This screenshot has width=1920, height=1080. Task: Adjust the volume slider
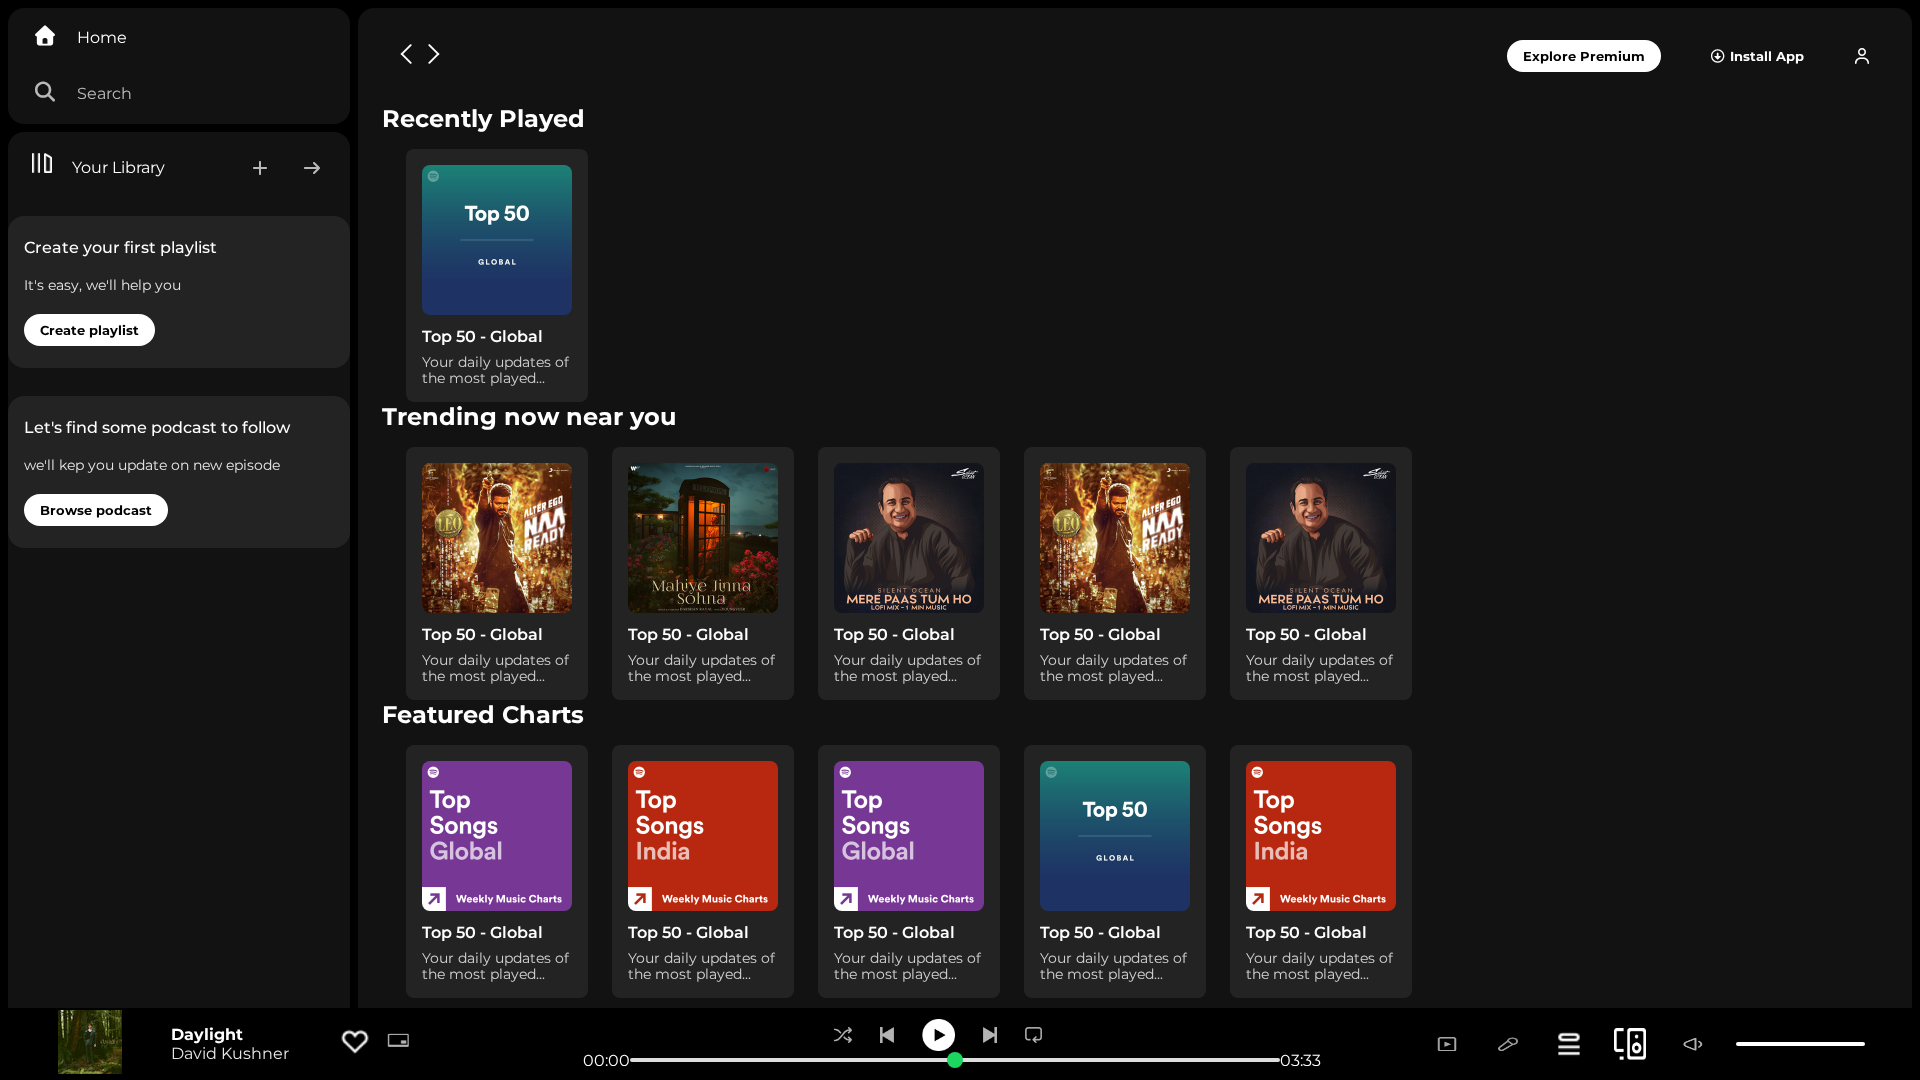[x=1800, y=1044]
